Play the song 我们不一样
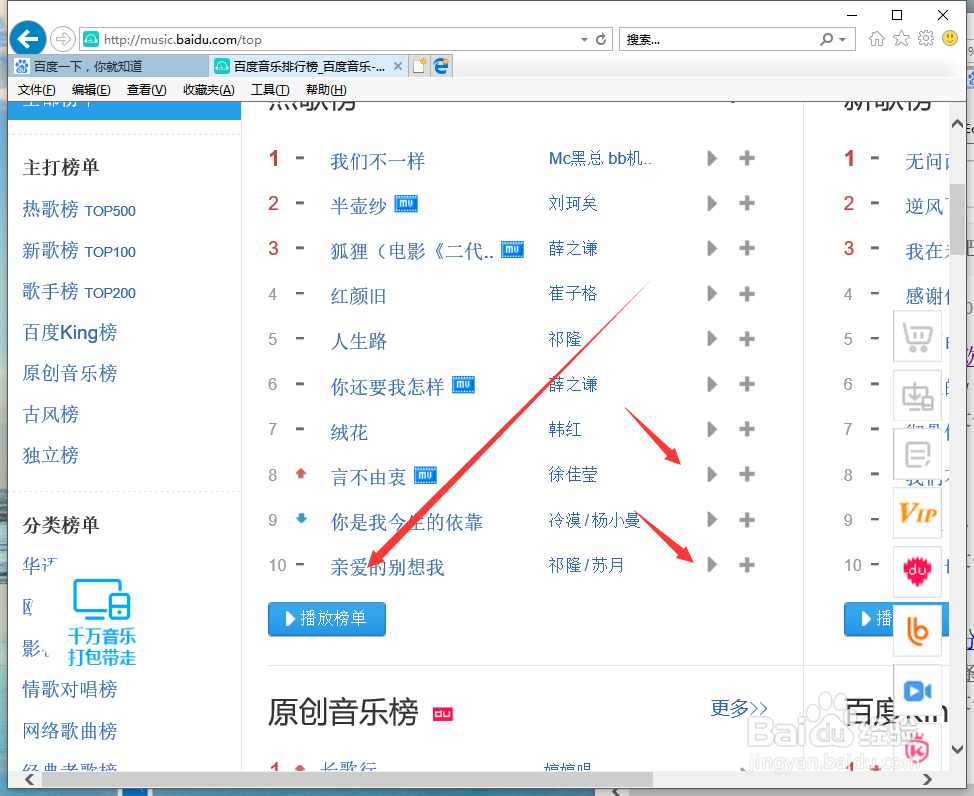Screen dimensions: 974x796 [712, 158]
